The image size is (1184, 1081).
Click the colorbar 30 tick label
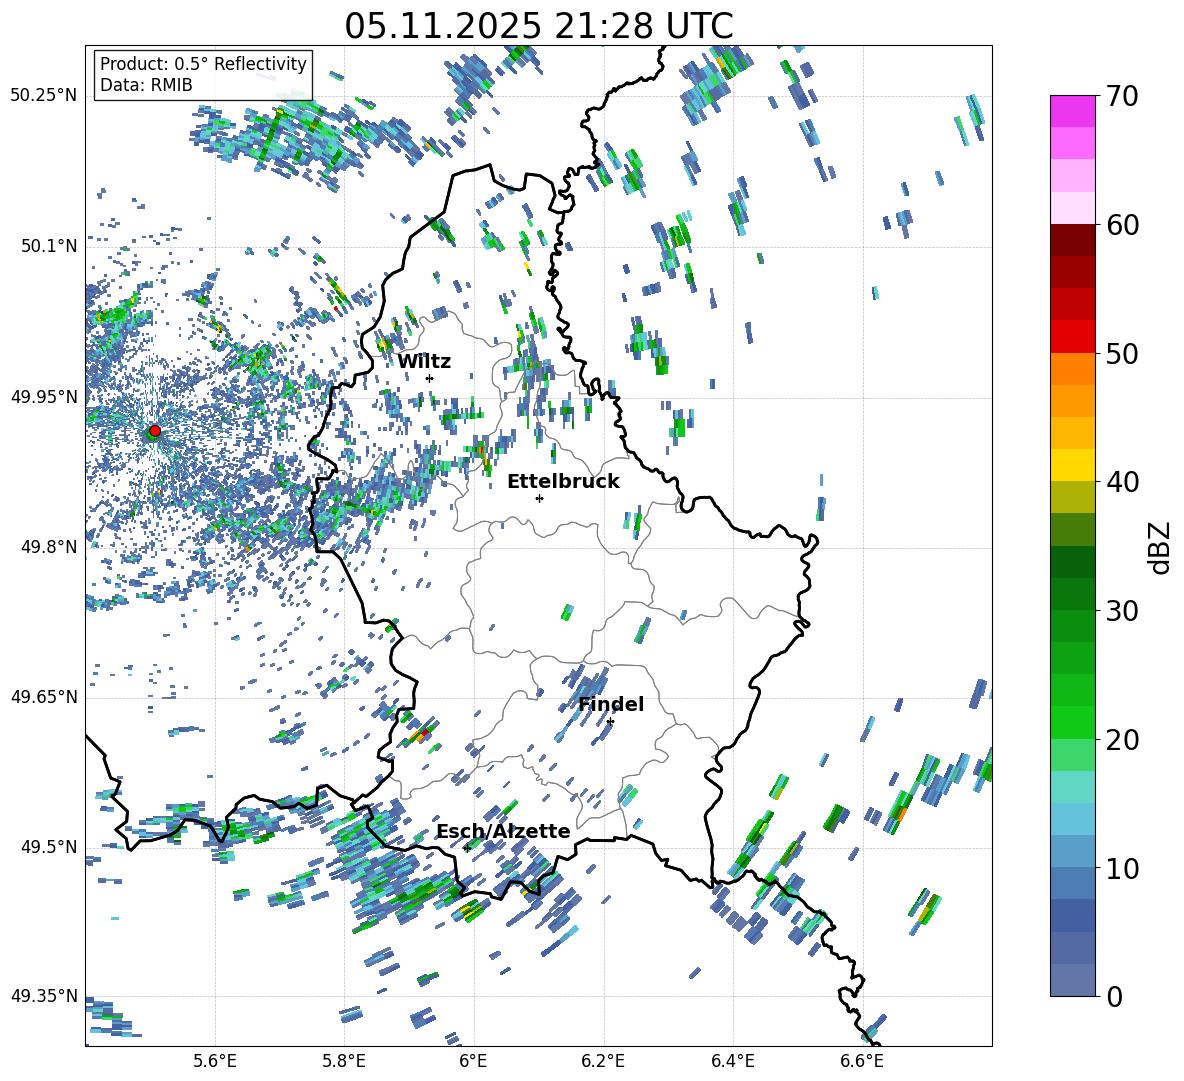1122,611
